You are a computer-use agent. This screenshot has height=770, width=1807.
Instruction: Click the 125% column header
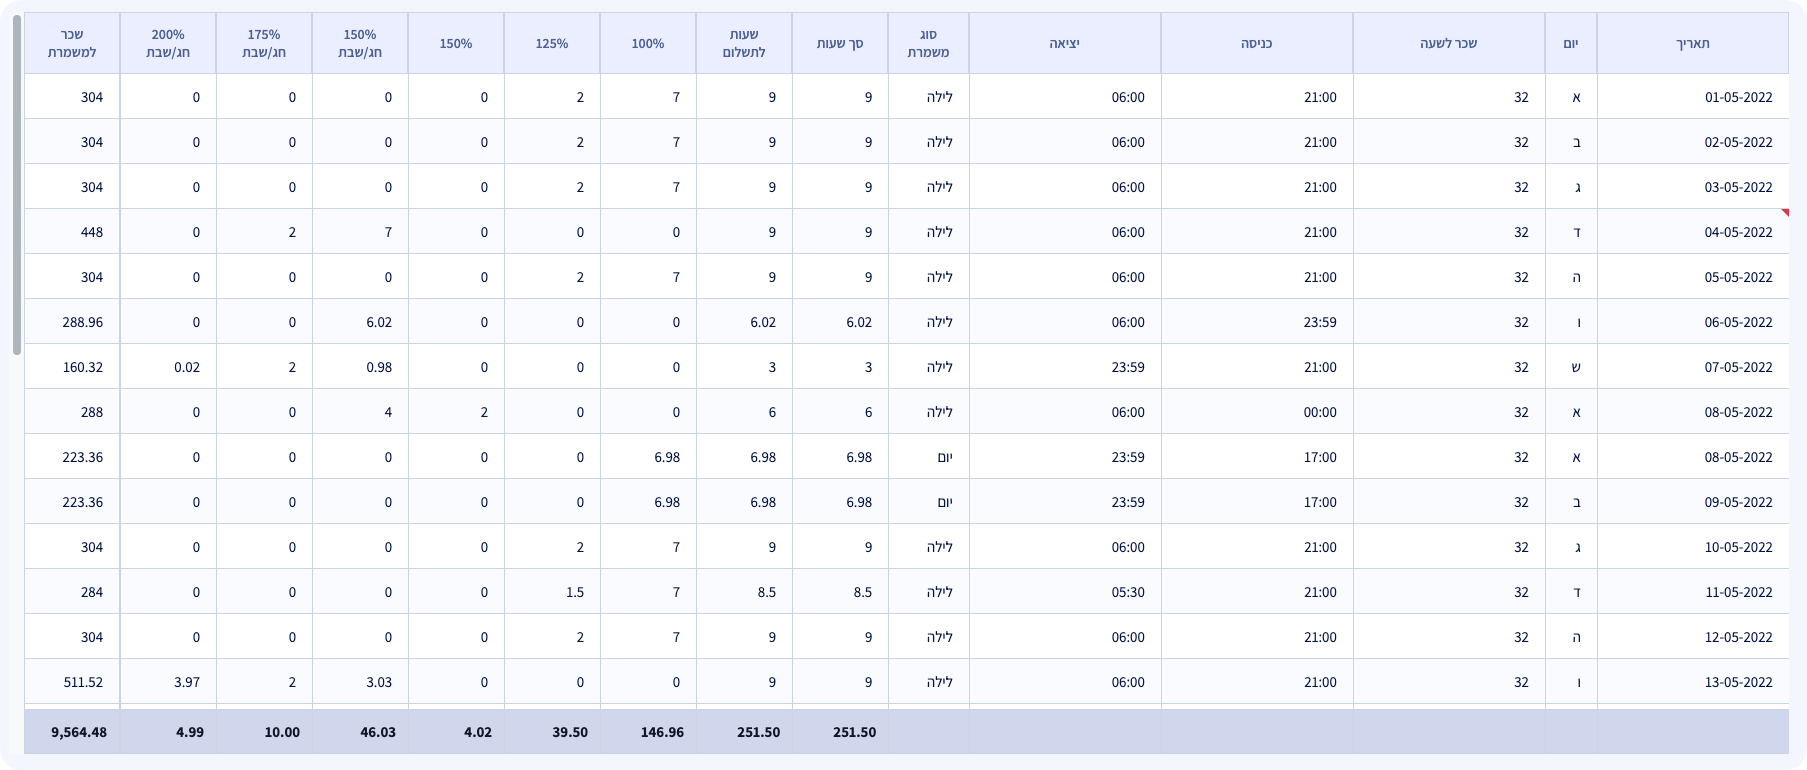click(551, 43)
